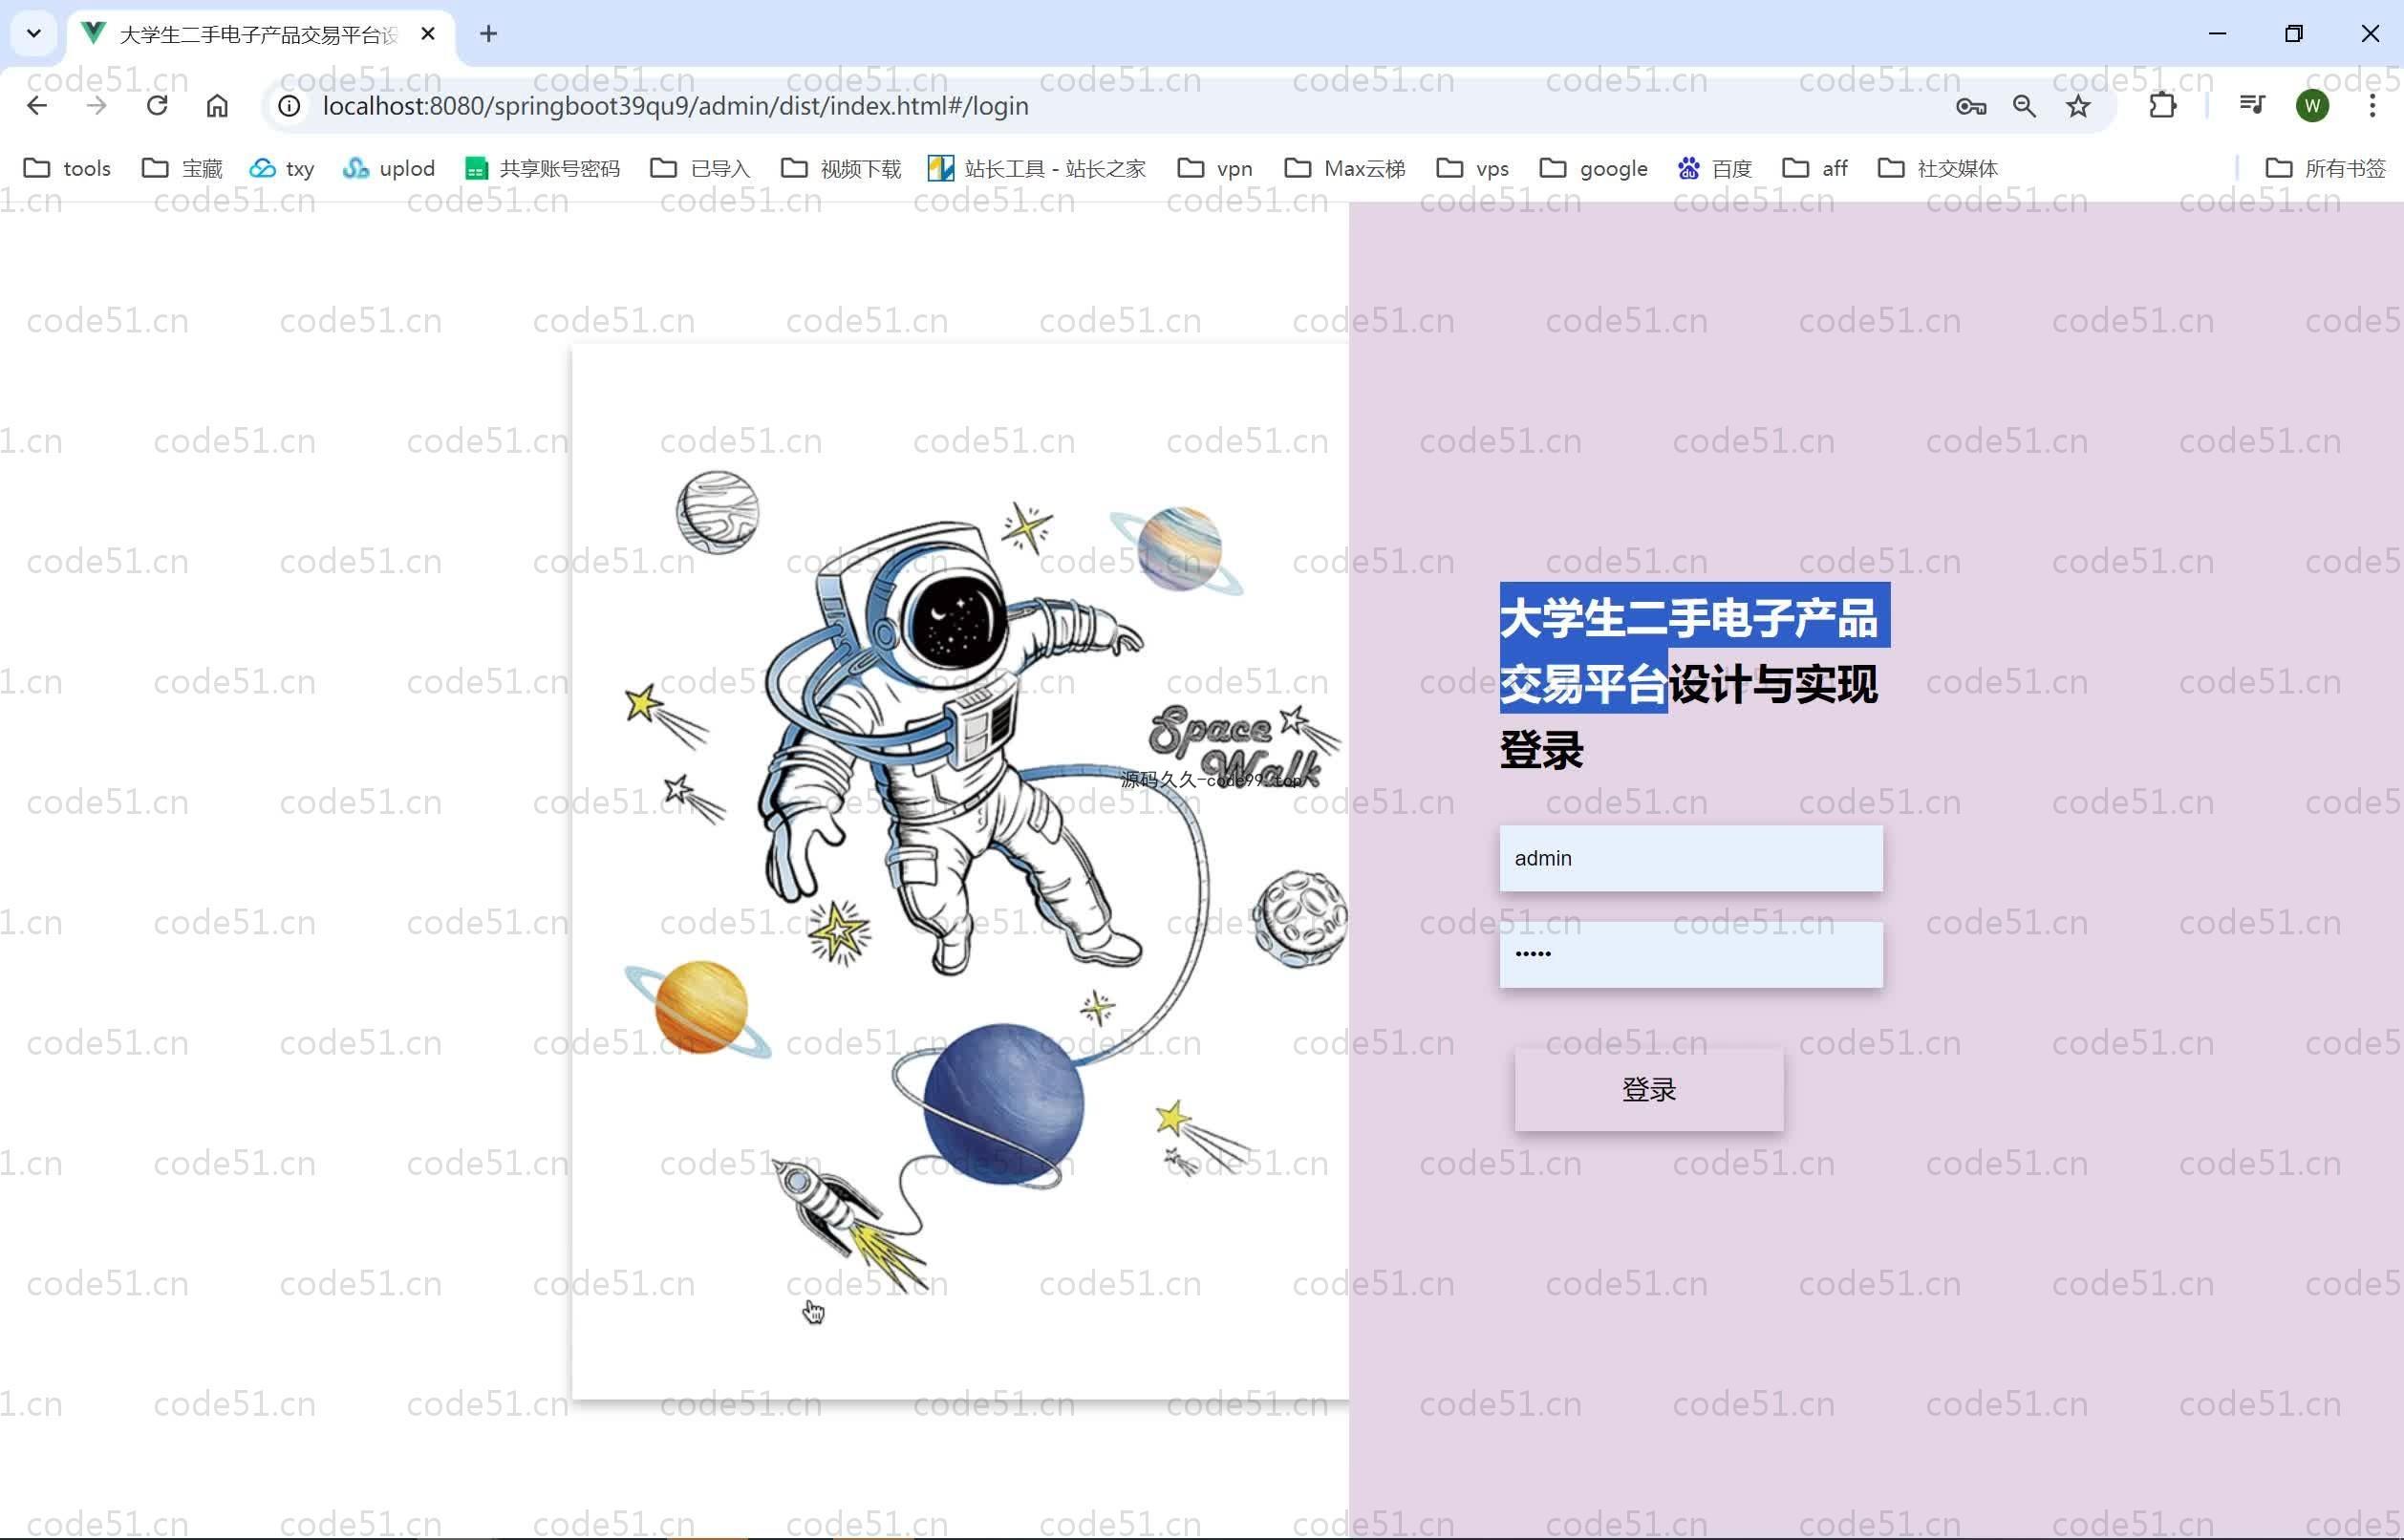
Task: Minimize the browser window
Action: [x=2217, y=34]
